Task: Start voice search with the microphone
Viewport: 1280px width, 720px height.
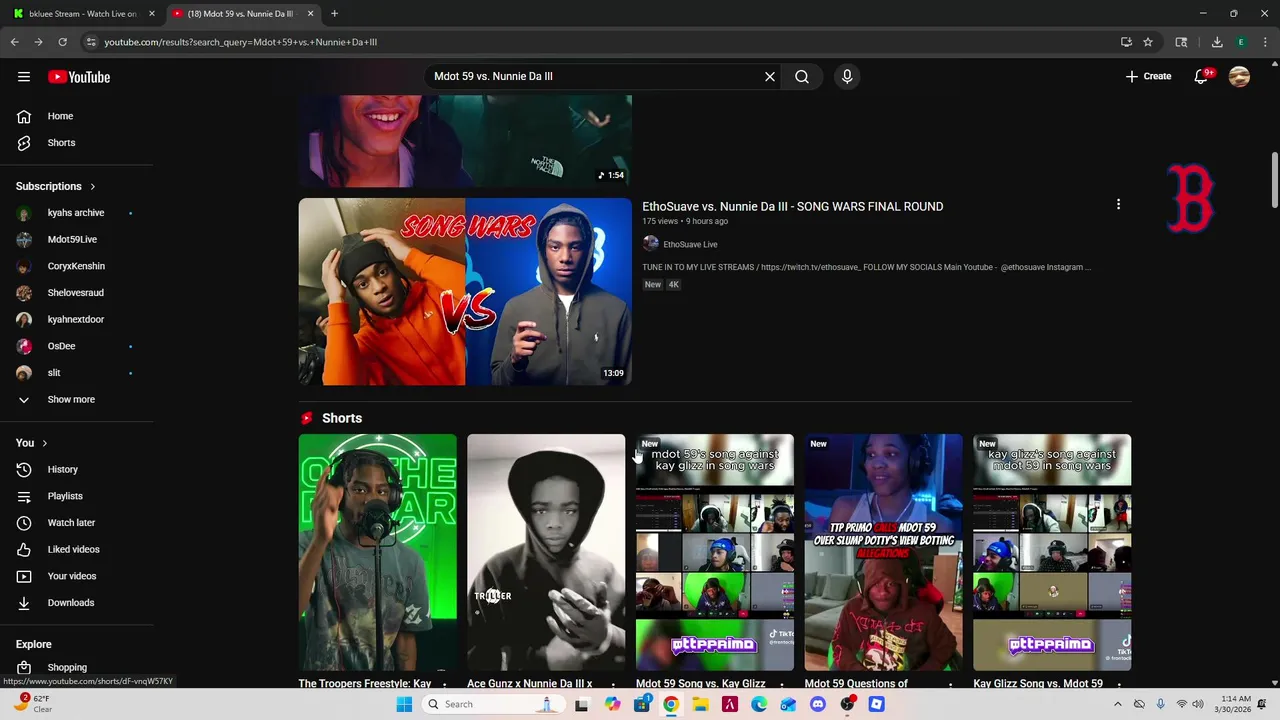Action: coord(847,76)
